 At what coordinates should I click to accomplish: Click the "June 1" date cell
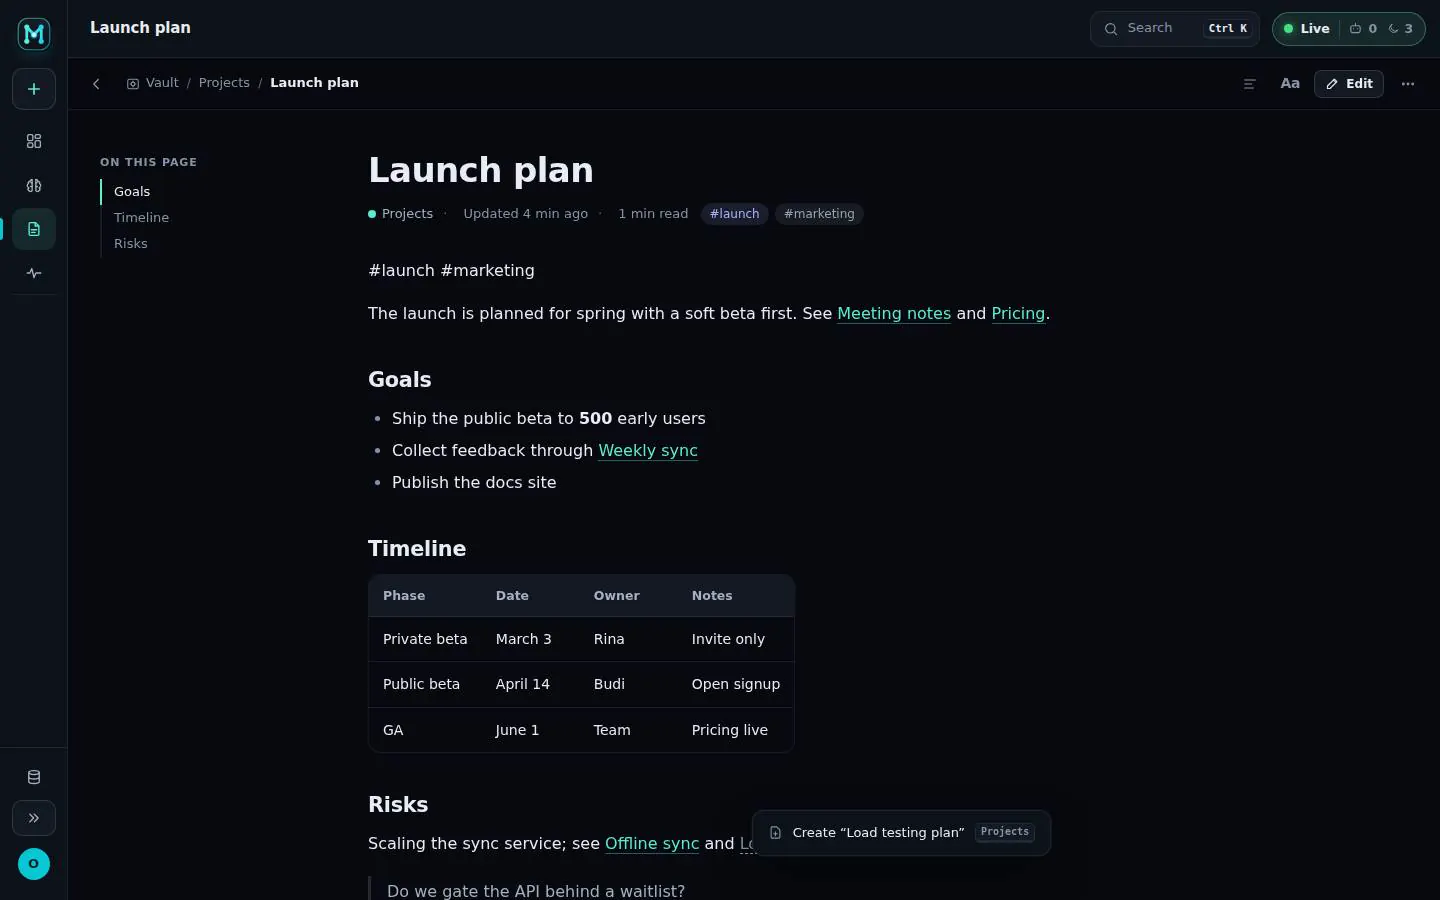[x=518, y=730]
